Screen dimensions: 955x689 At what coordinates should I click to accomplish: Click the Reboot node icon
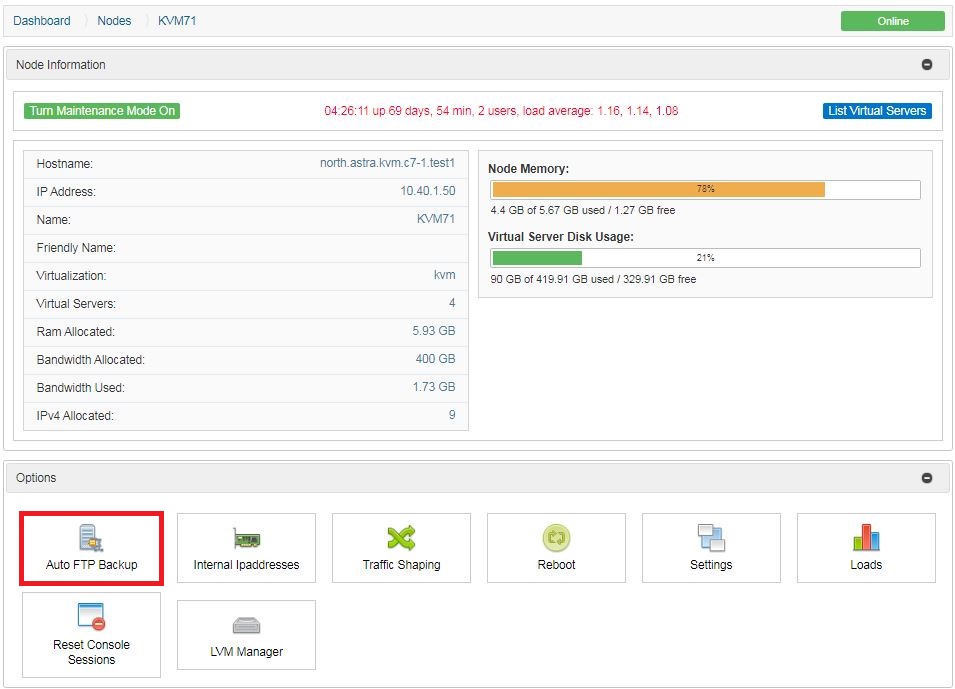click(x=556, y=539)
